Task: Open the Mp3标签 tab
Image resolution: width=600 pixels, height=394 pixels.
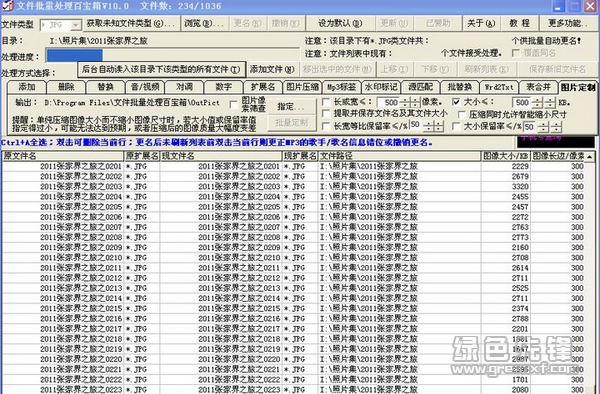Action: 341,87
